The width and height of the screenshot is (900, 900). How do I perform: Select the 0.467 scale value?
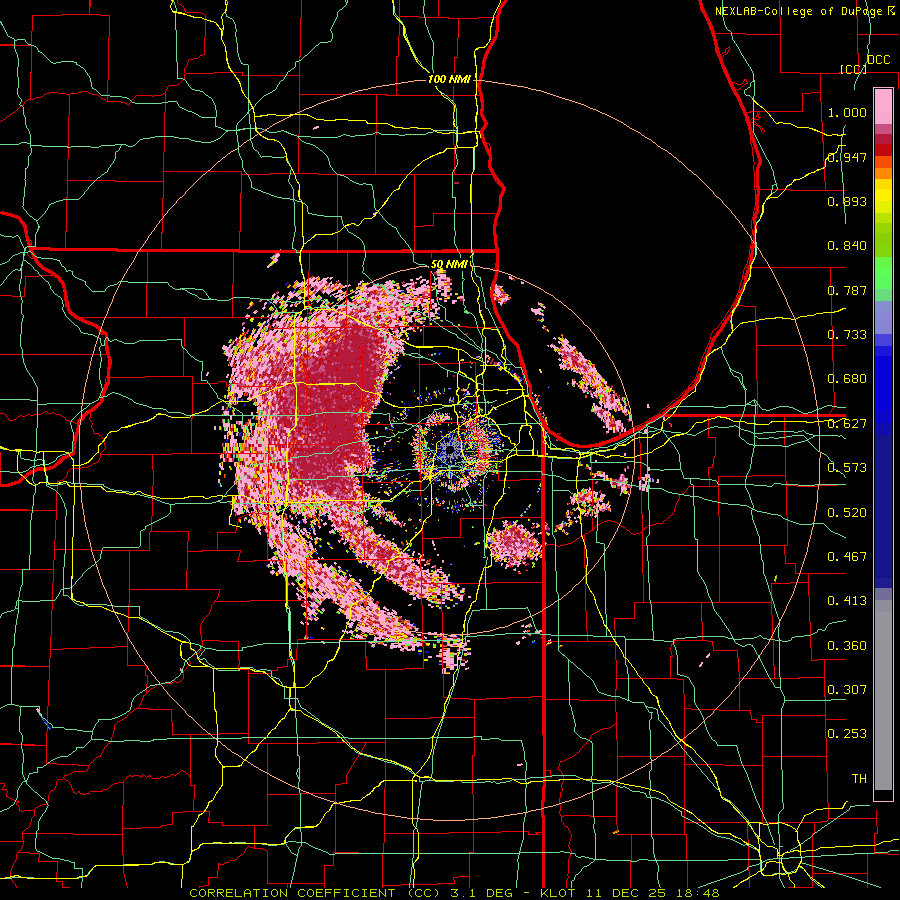pyautogui.click(x=847, y=557)
